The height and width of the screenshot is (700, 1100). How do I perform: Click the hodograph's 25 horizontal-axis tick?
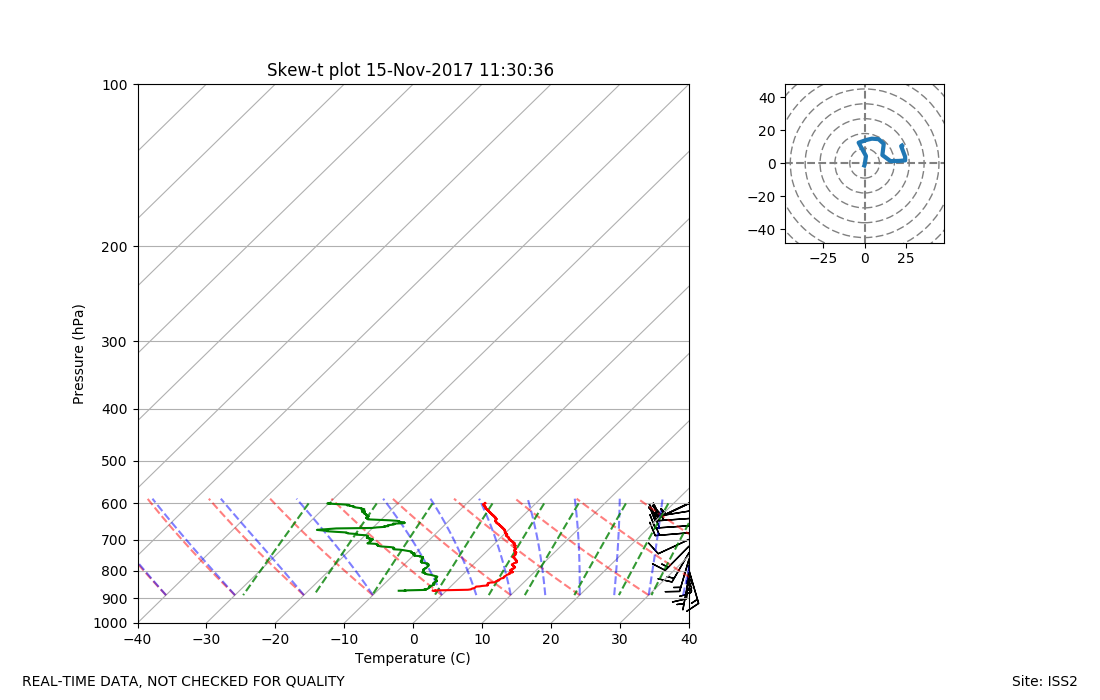coord(906,259)
